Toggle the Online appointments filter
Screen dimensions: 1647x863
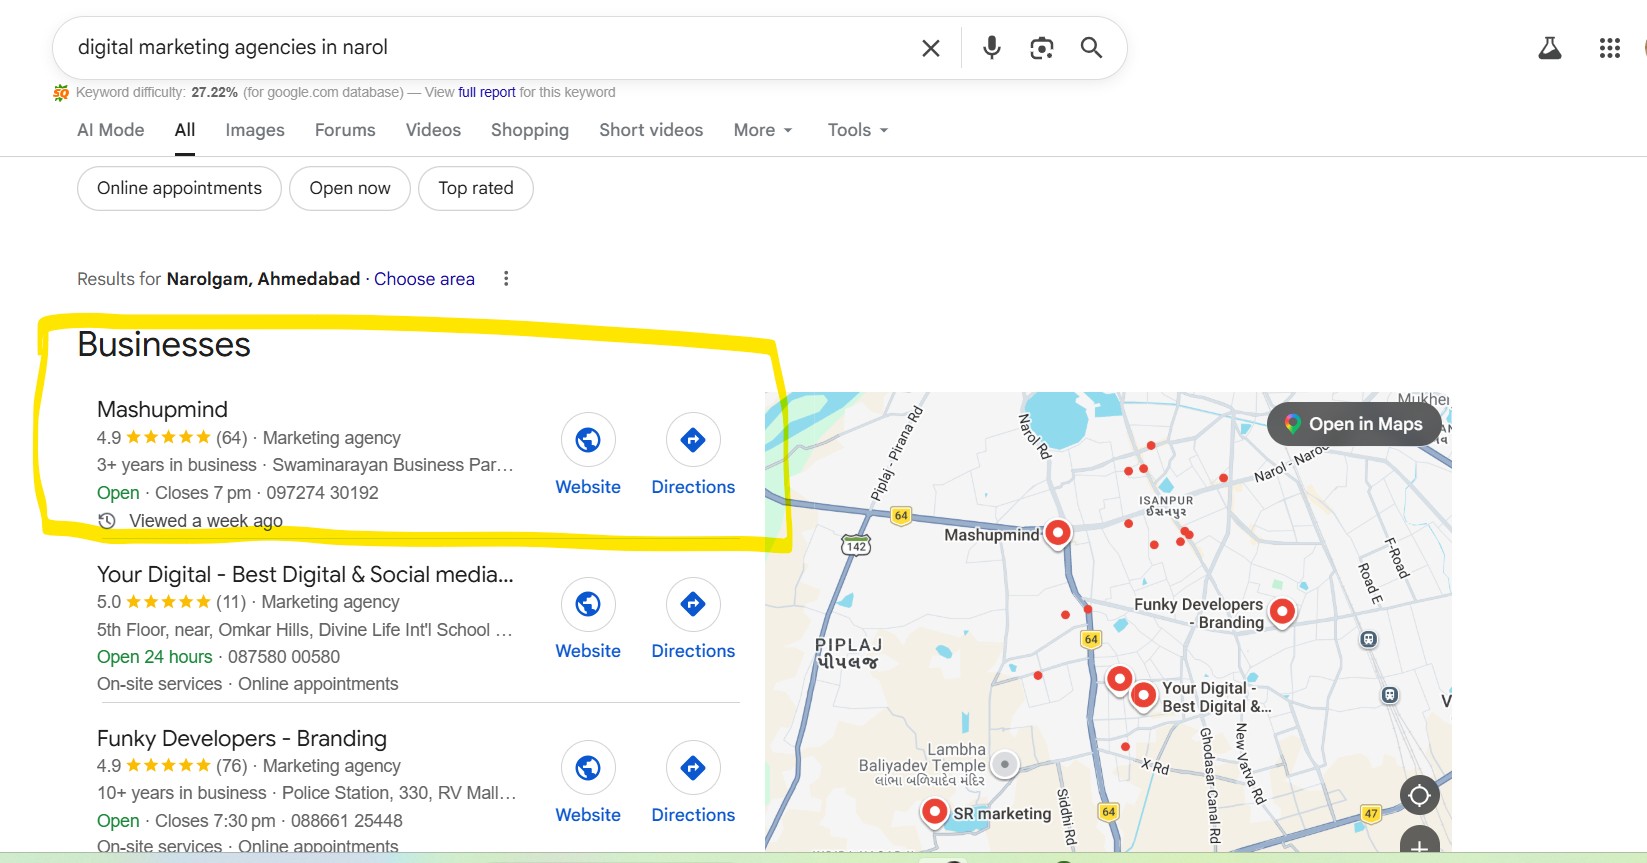click(x=179, y=188)
